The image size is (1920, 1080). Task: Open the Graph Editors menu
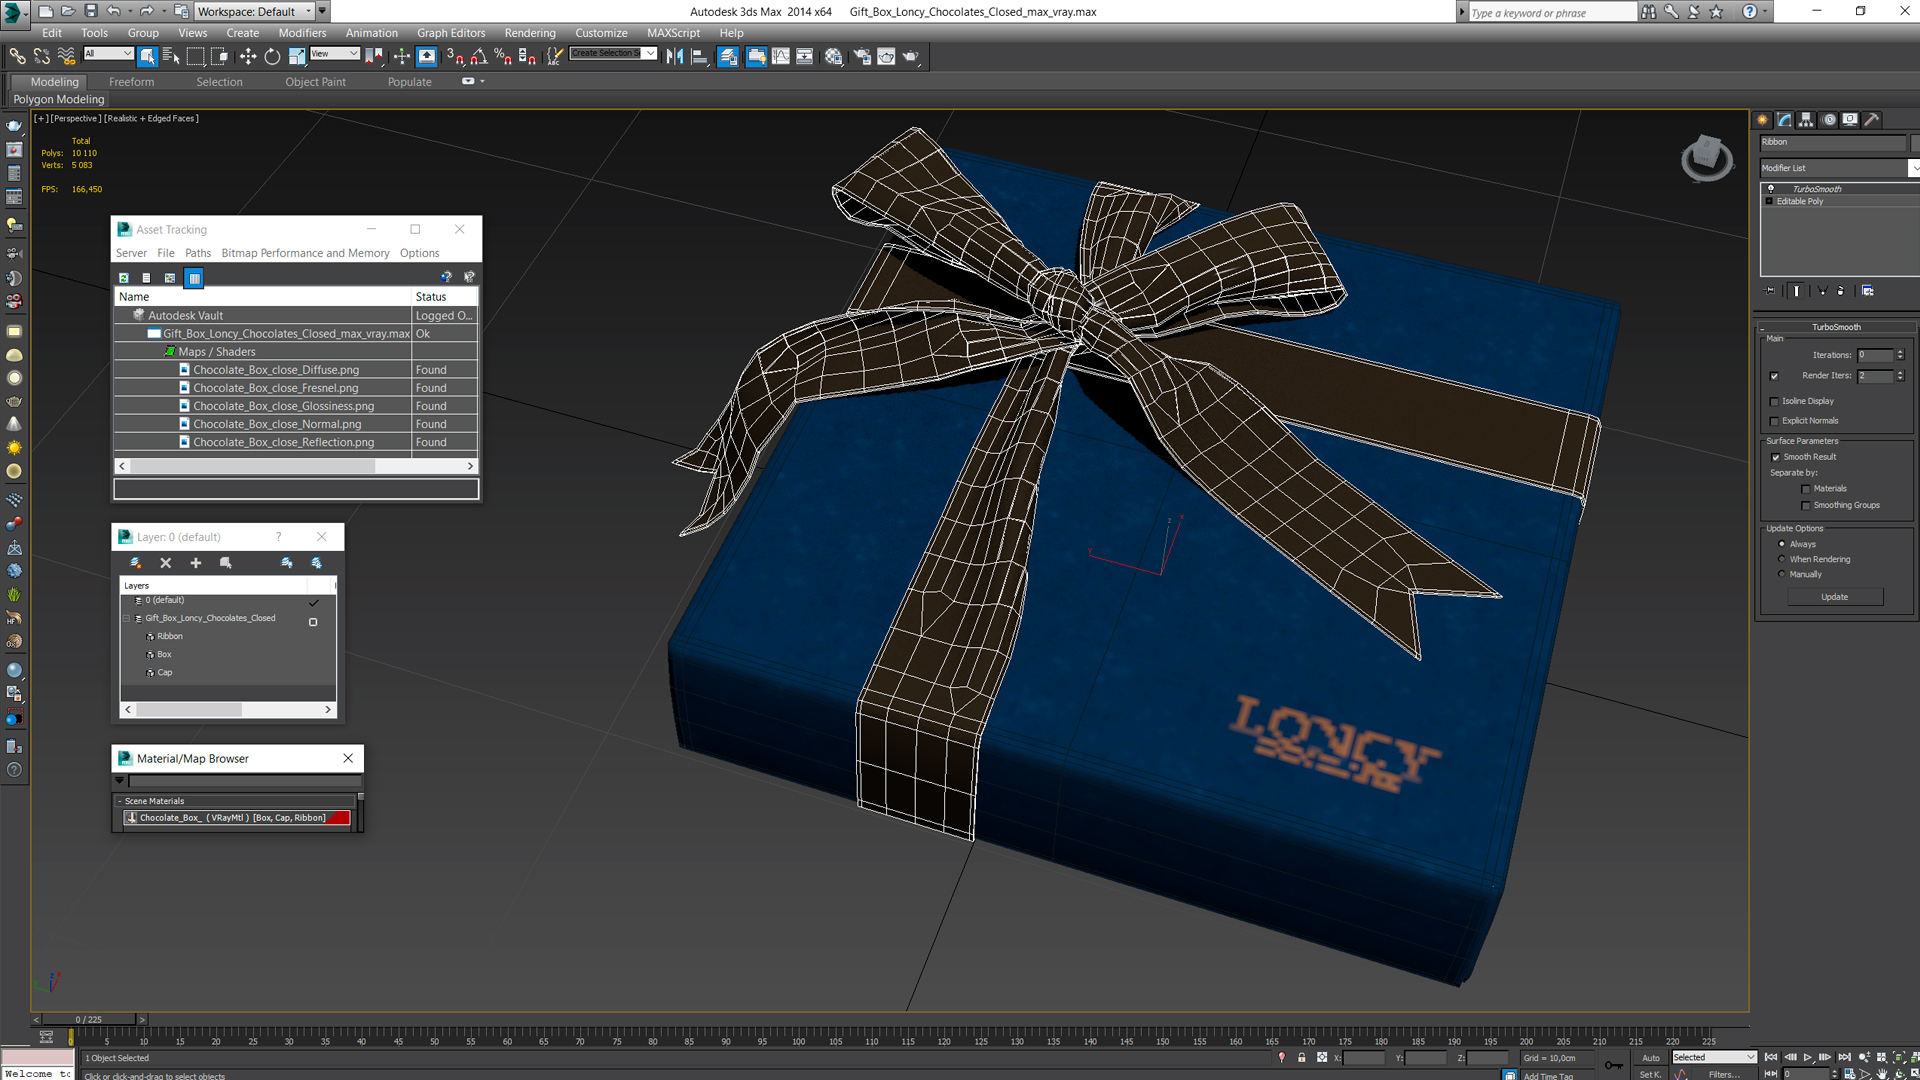[451, 33]
